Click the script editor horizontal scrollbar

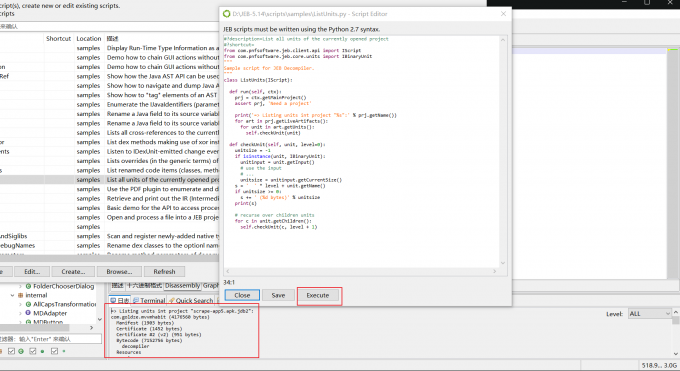[x=360, y=271]
